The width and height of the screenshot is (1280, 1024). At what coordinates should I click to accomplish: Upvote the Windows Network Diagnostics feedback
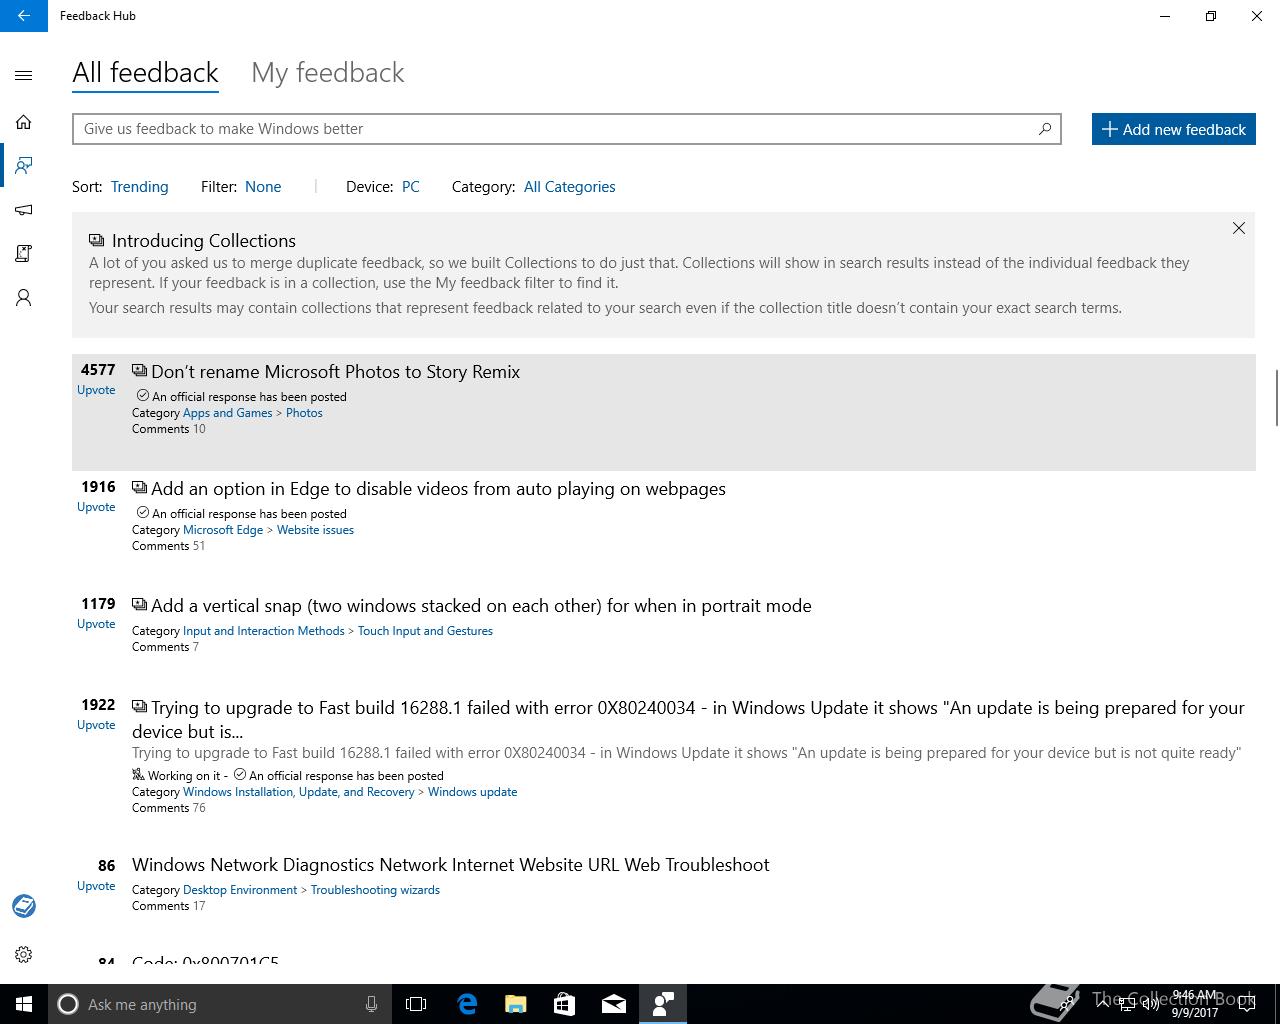tap(96, 886)
